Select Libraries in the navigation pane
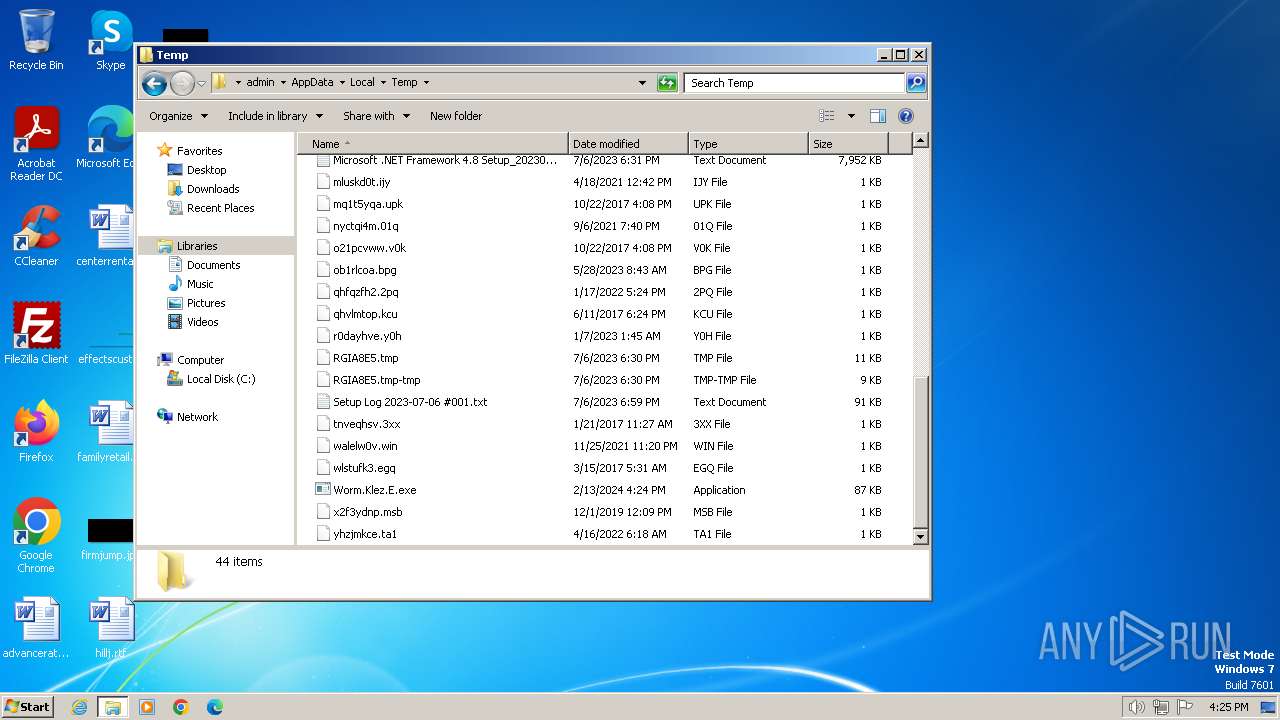 [197, 246]
